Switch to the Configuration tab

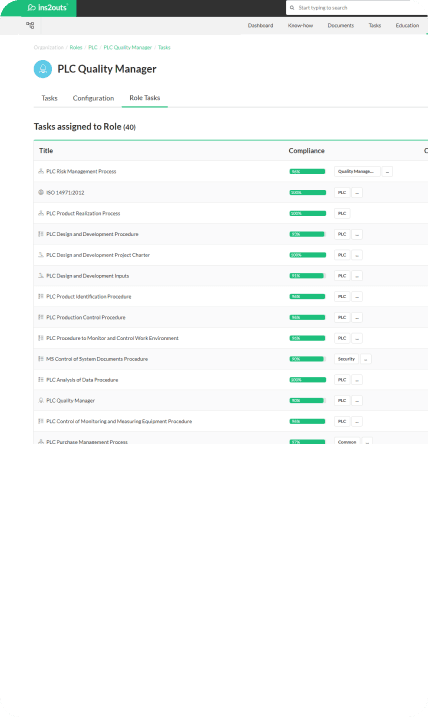click(x=93, y=98)
